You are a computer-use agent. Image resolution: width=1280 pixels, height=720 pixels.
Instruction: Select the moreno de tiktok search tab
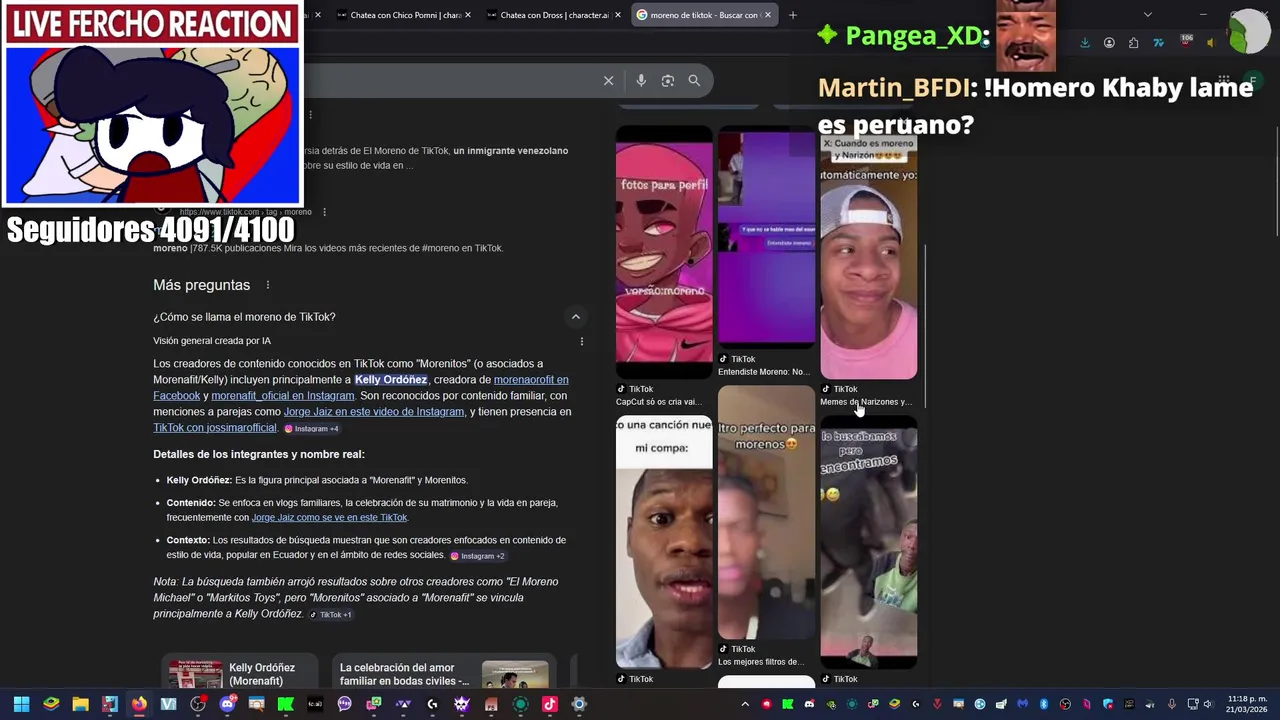tap(703, 15)
